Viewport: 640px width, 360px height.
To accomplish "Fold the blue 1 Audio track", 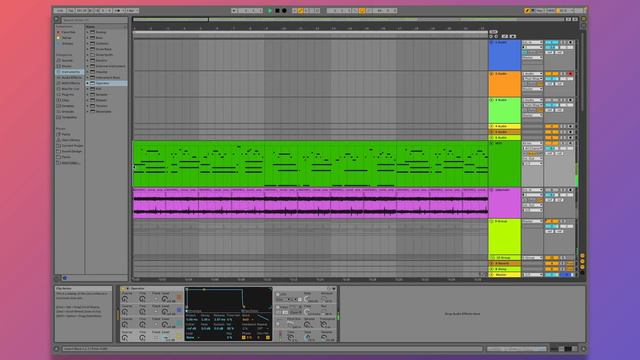I will point(492,42).
